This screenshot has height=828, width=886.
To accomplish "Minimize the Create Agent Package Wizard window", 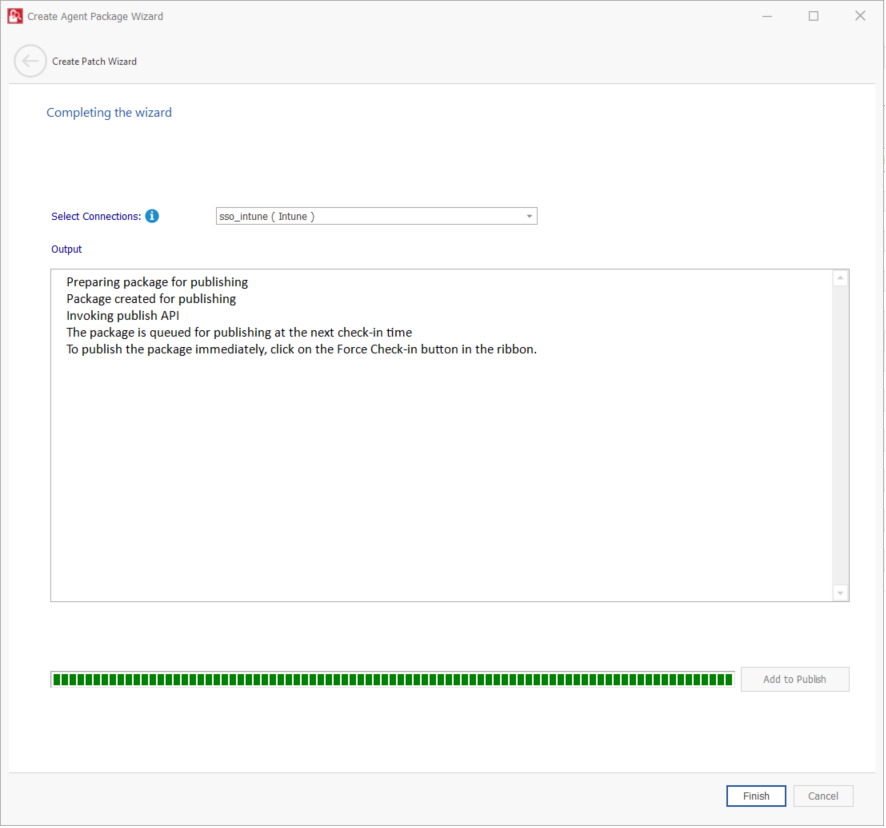I will coord(766,16).
